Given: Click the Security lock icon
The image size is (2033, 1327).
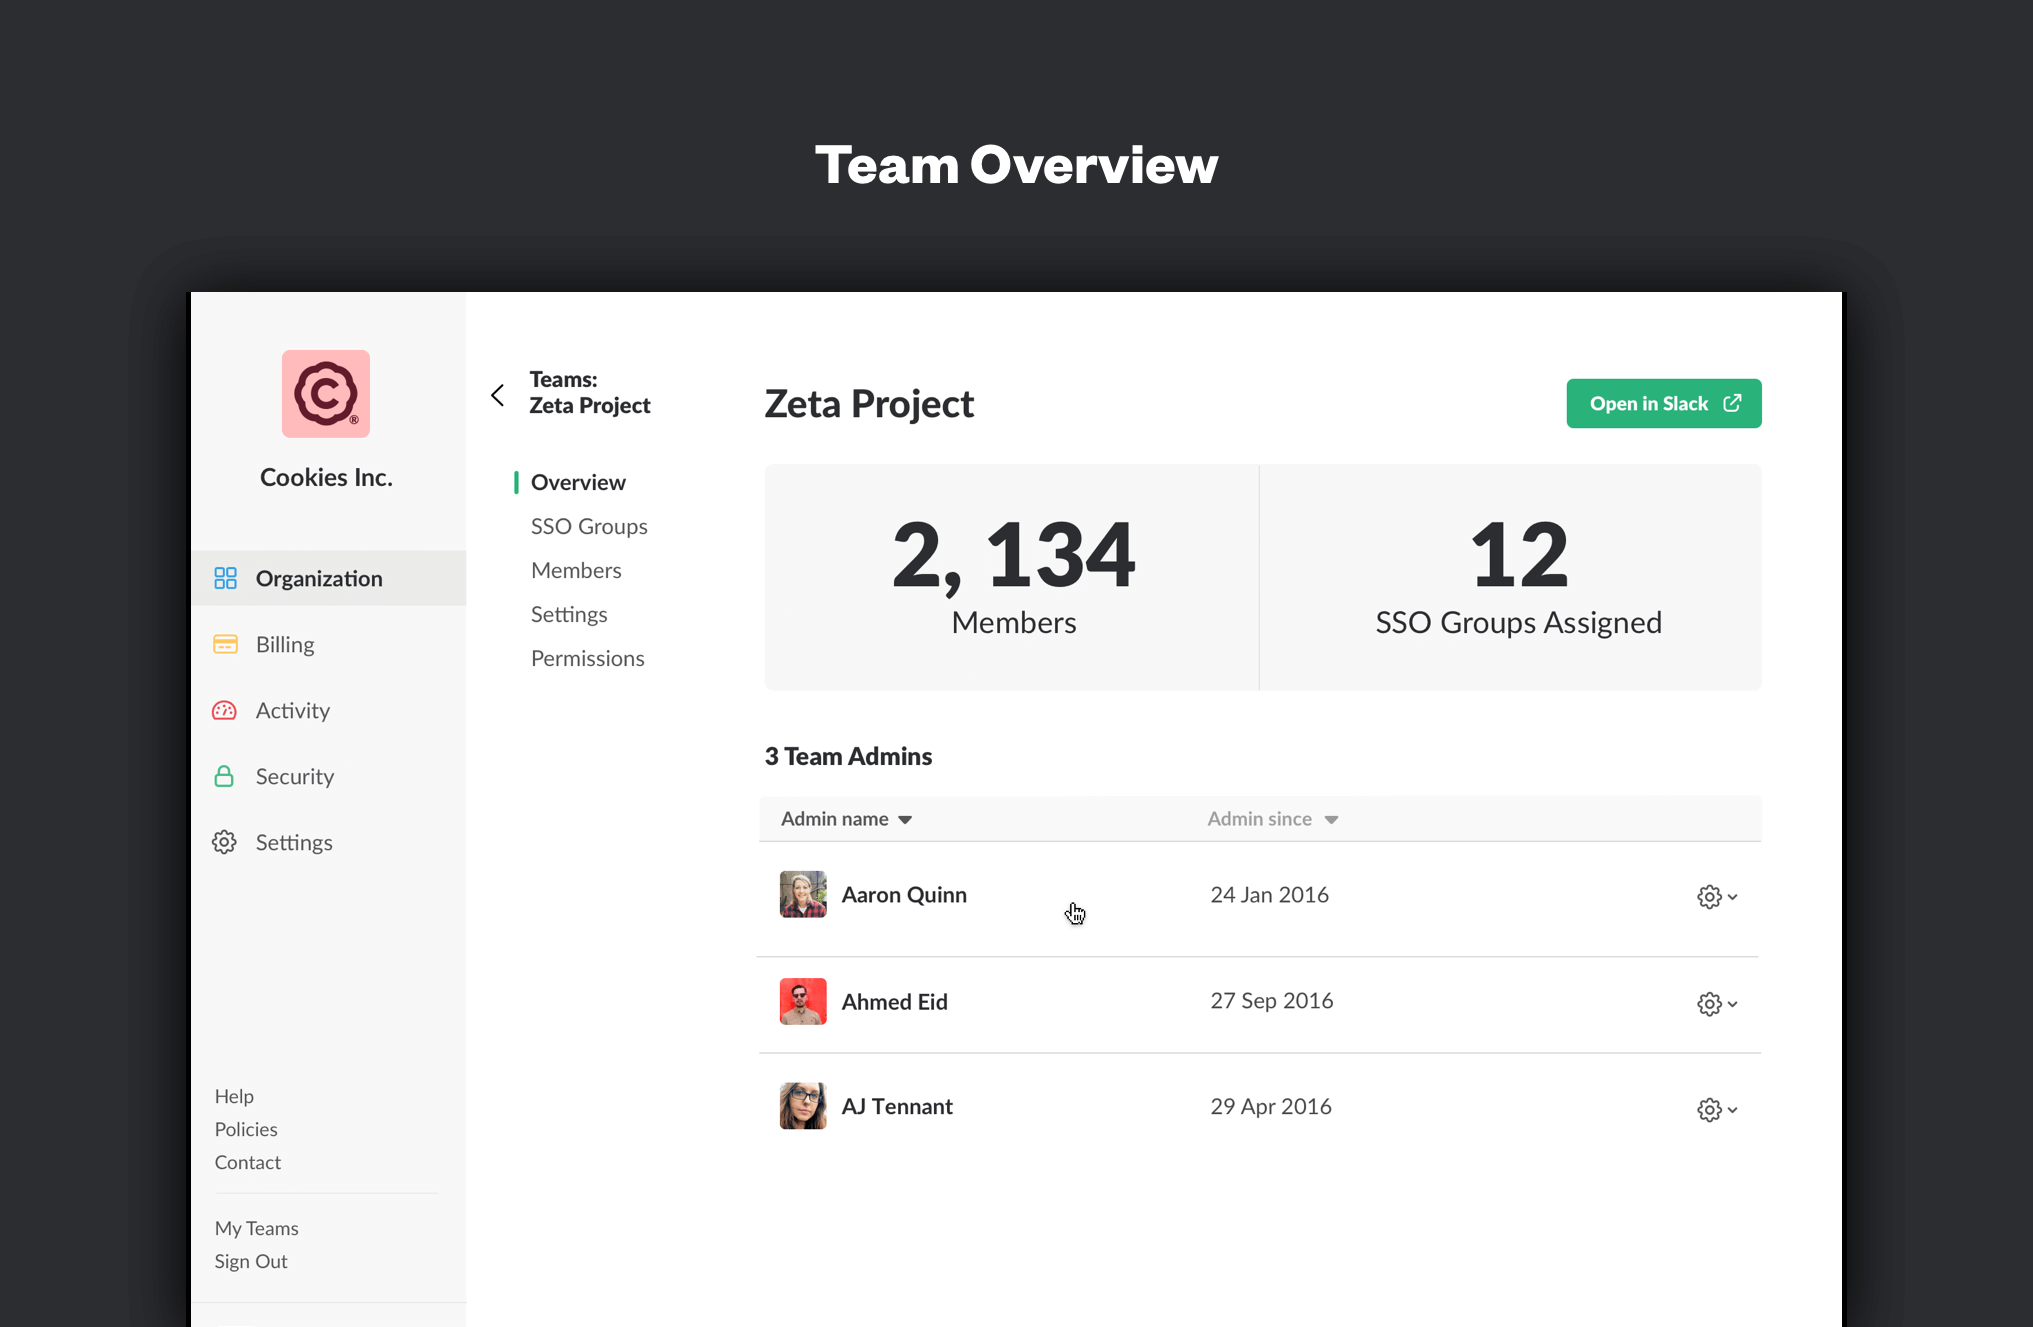Looking at the screenshot, I should pyautogui.click(x=225, y=776).
